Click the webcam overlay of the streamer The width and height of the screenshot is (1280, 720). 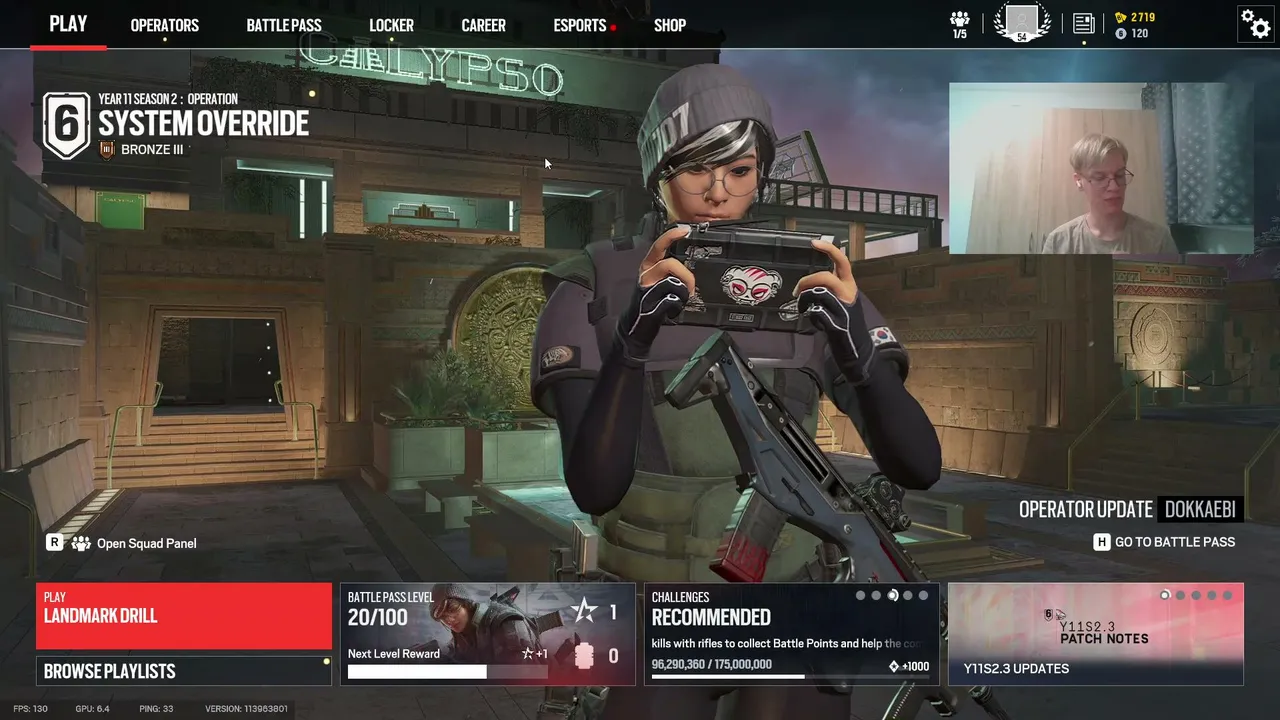[x=1100, y=168]
